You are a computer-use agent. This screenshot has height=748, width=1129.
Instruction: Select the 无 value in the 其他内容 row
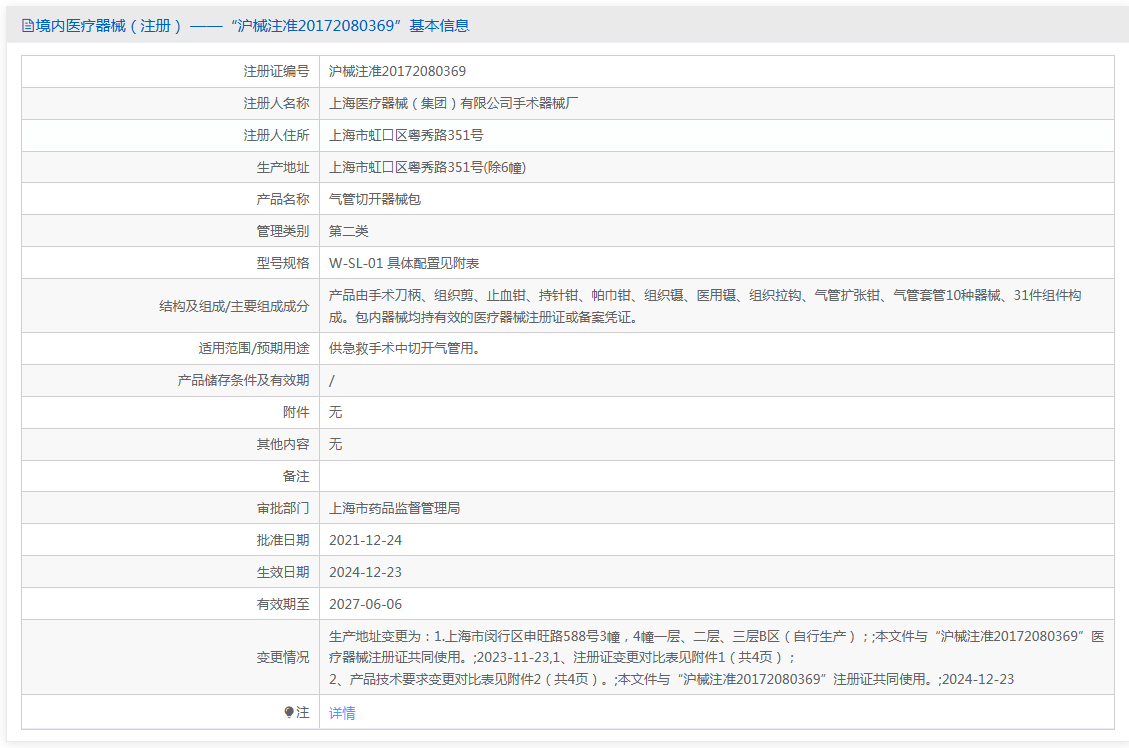pyautogui.click(x=336, y=444)
